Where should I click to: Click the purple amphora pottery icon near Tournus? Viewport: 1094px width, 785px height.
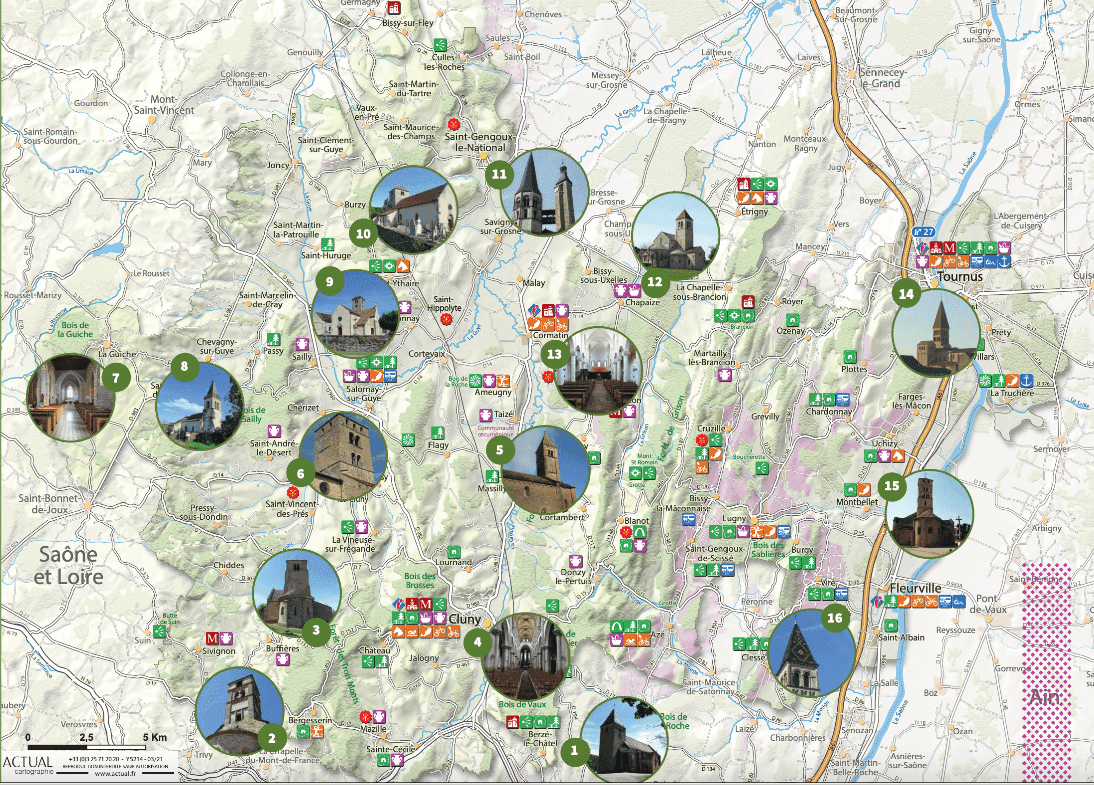922,261
